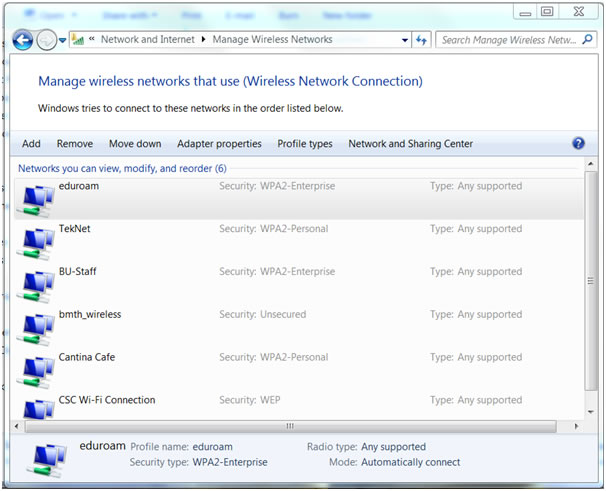Select the TekNet network icon
The height and width of the screenshot is (491, 606).
click(x=36, y=244)
